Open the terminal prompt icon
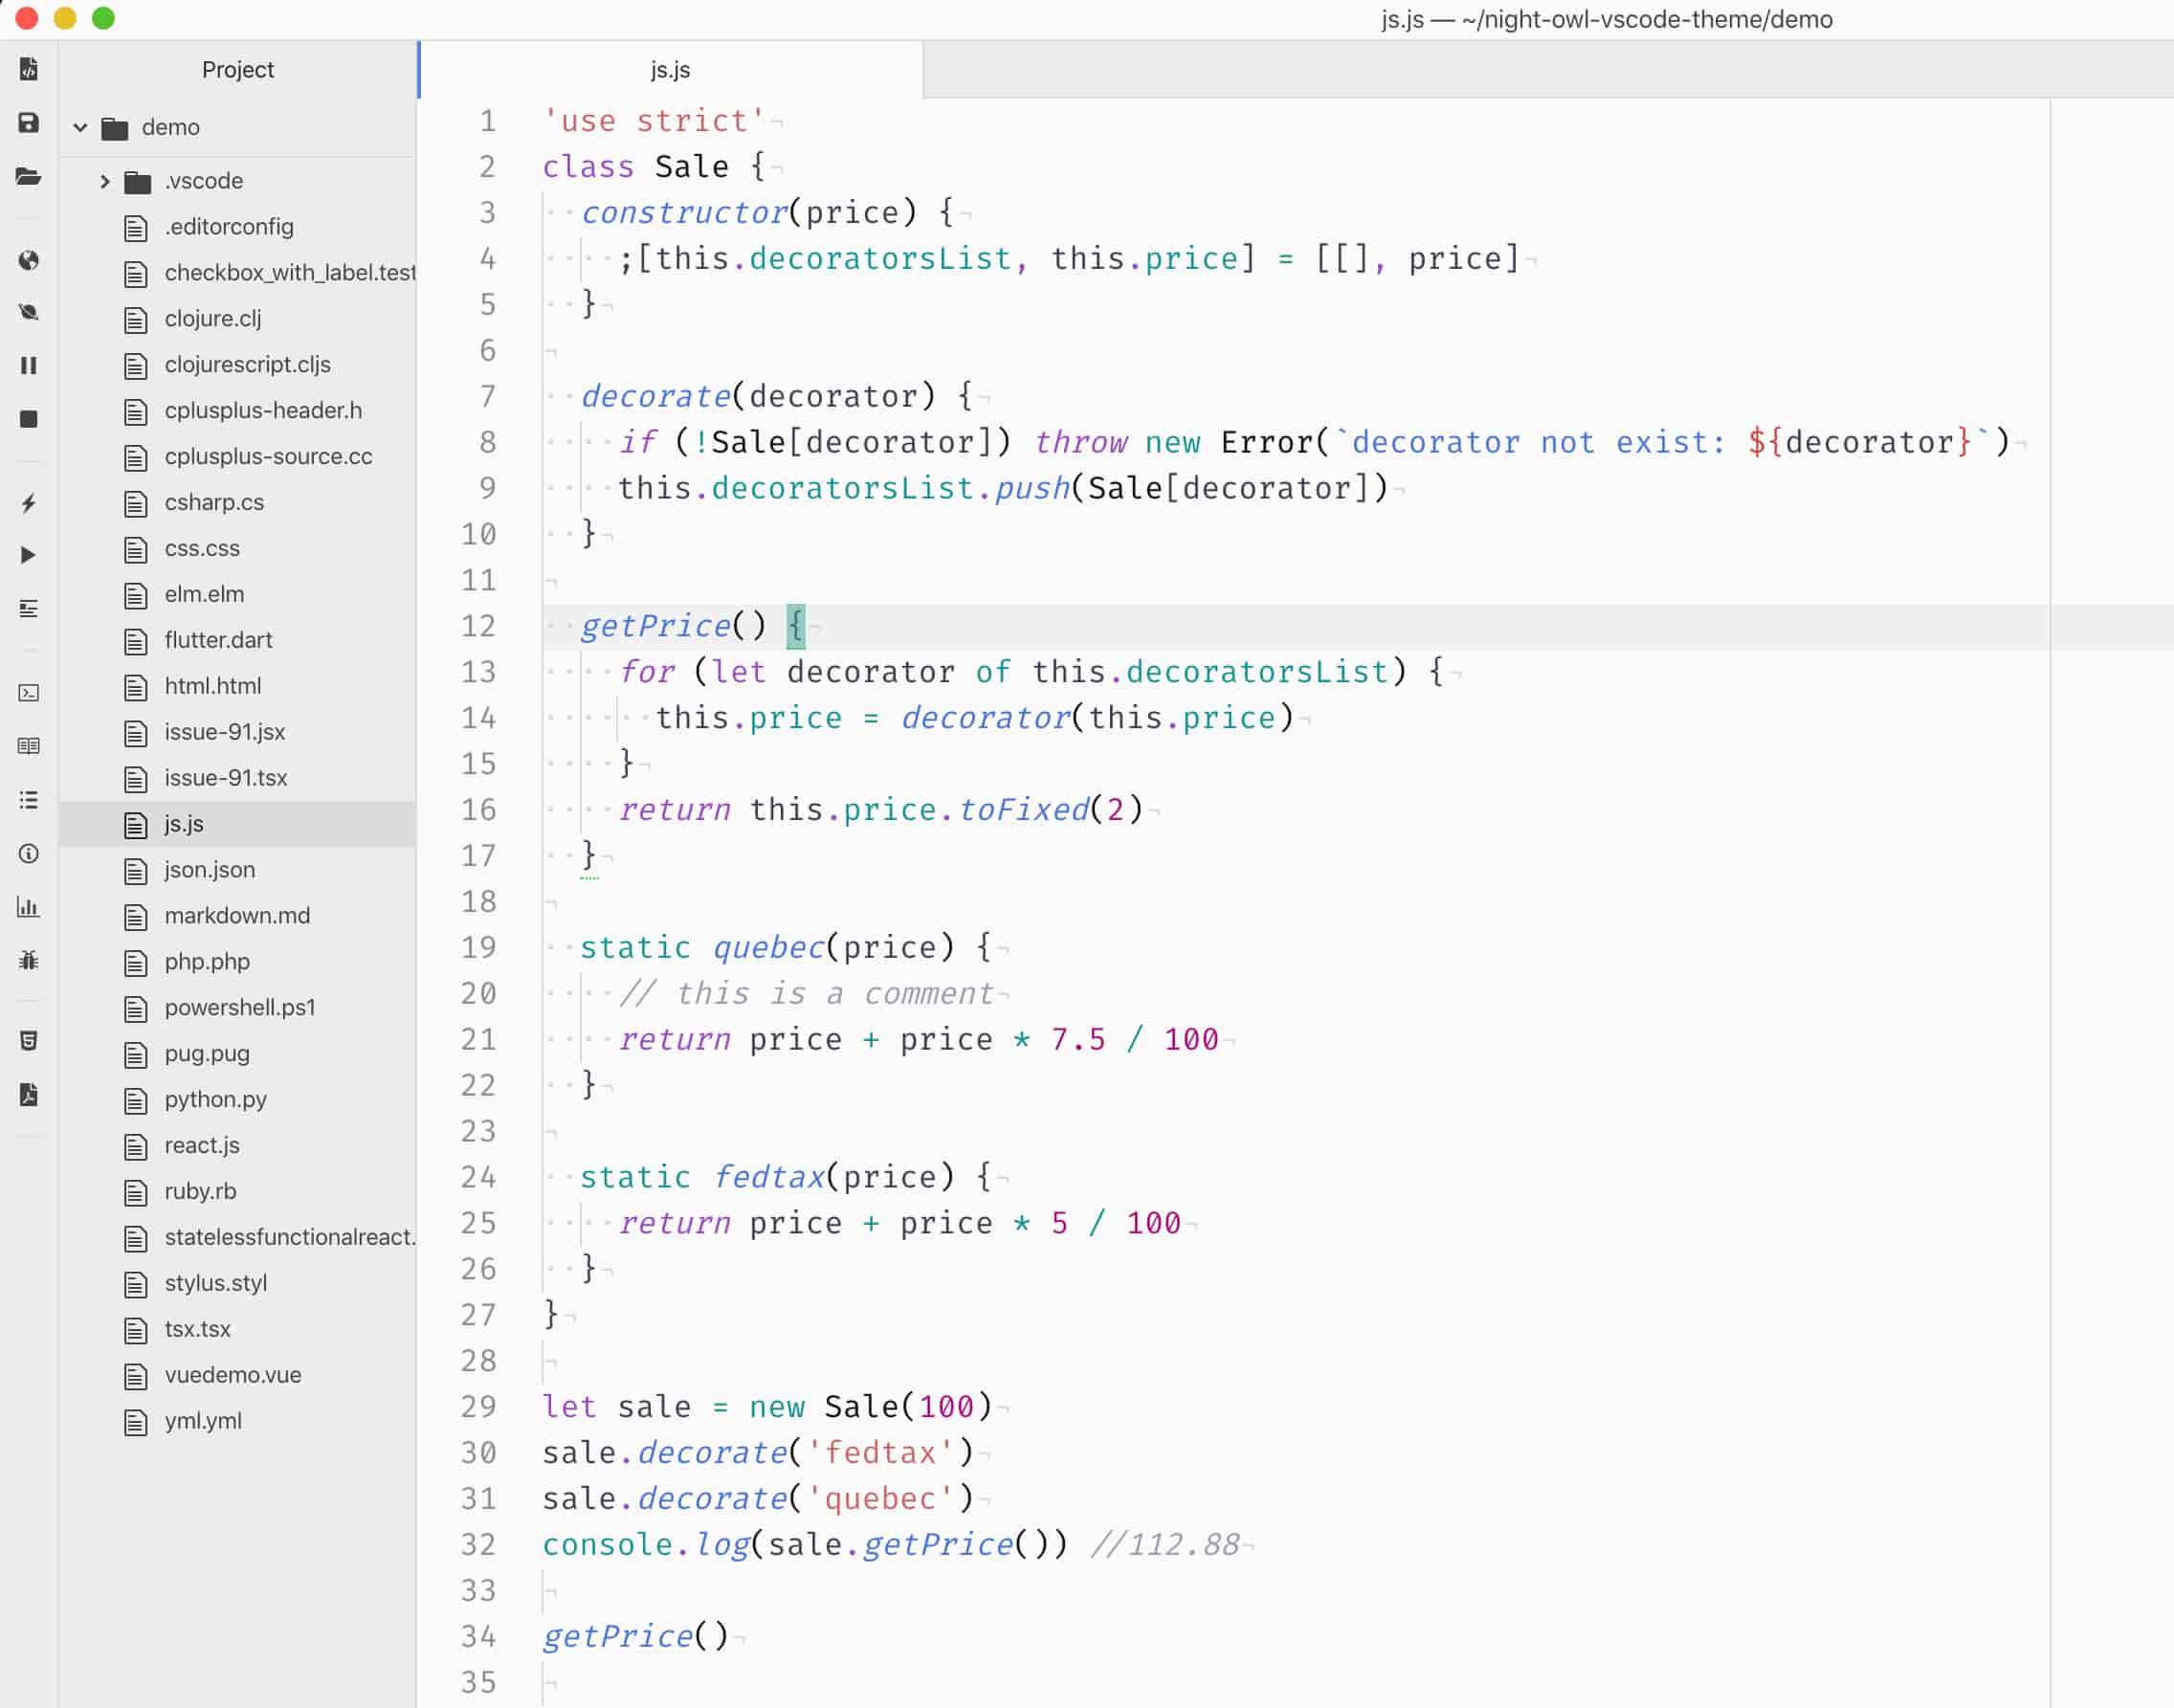Screen dimensions: 2174x1708 click(x=28, y=692)
